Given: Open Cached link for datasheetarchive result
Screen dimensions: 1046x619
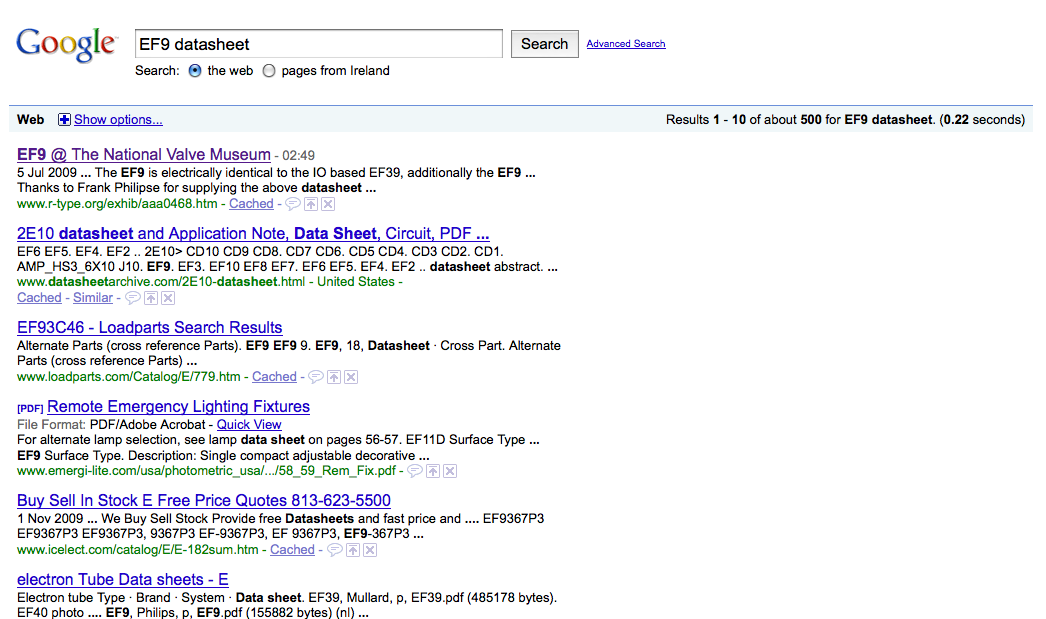Looking at the screenshot, I should pos(39,298).
